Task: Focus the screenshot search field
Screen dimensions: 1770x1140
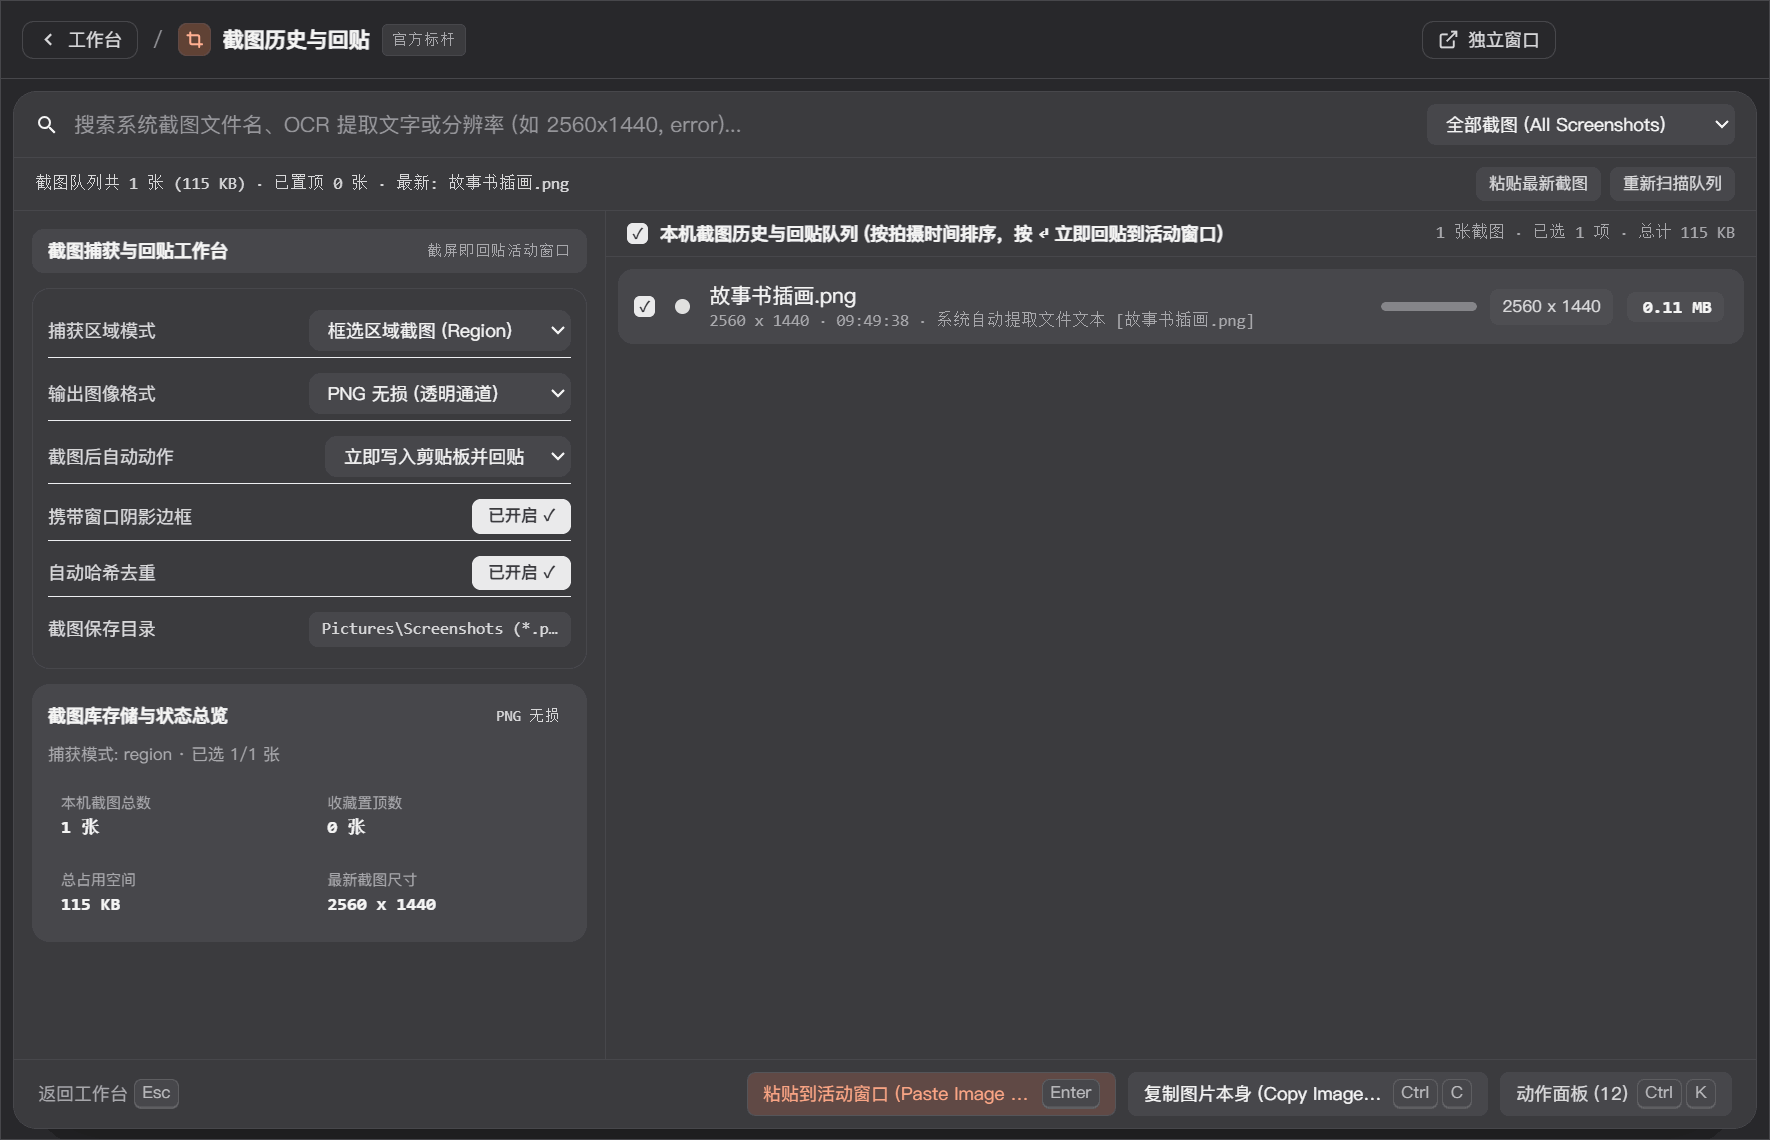Action: 740,125
